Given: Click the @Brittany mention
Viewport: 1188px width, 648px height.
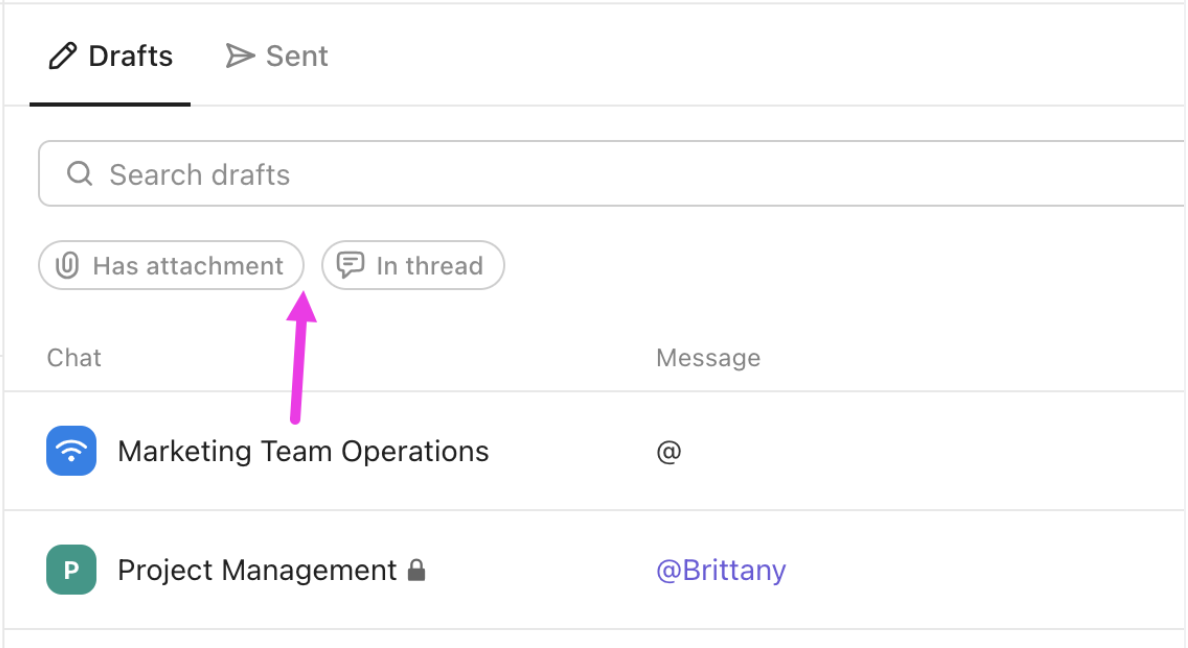Looking at the screenshot, I should [721, 570].
